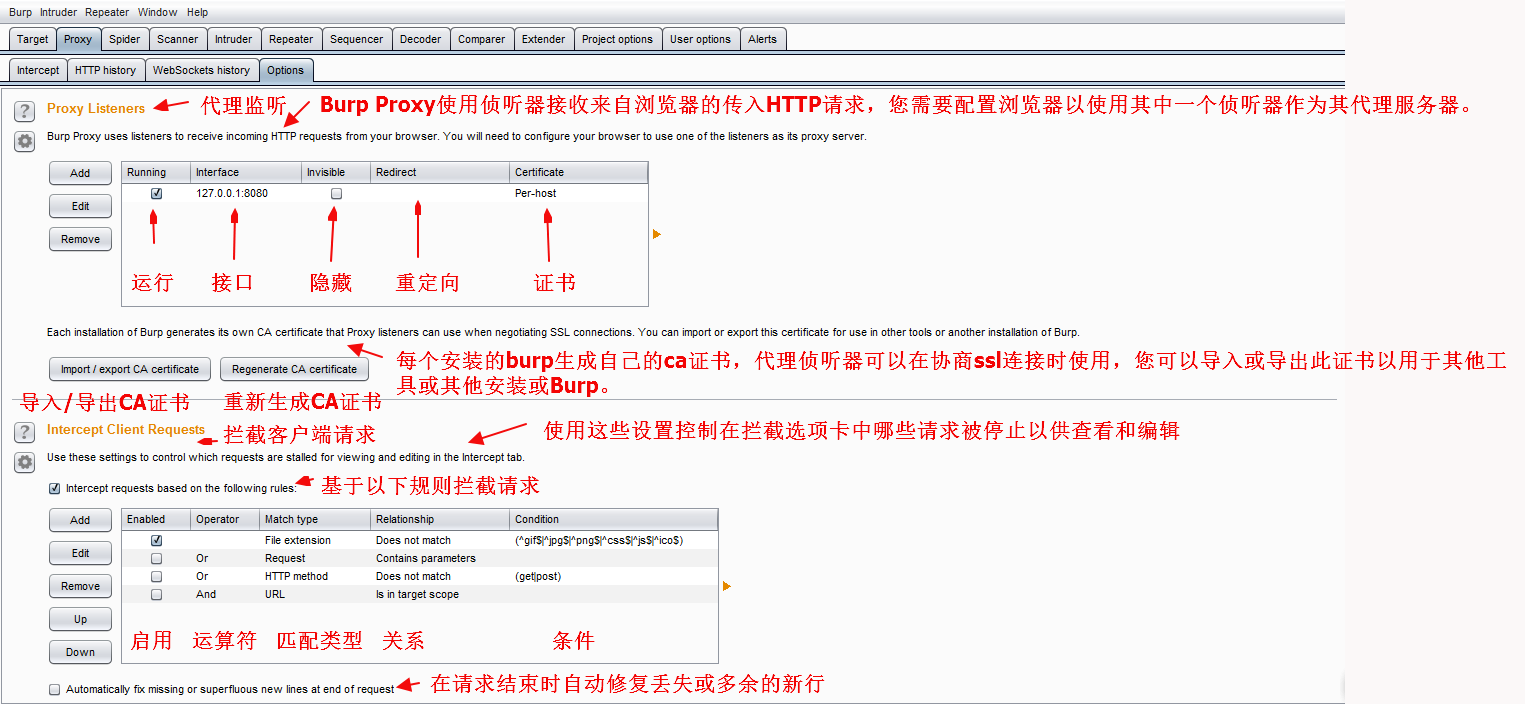Click Regenerate CA certificate
1525x704 pixels.
294,369
